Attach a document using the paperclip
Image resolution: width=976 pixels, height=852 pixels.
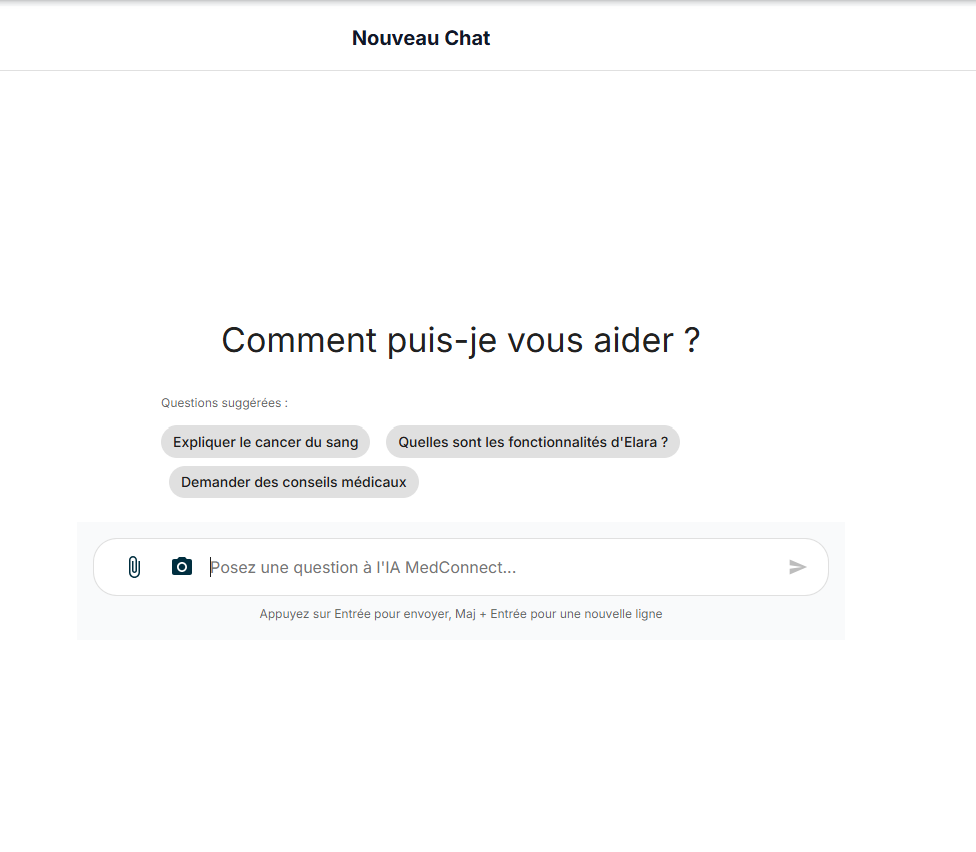pos(134,567)
